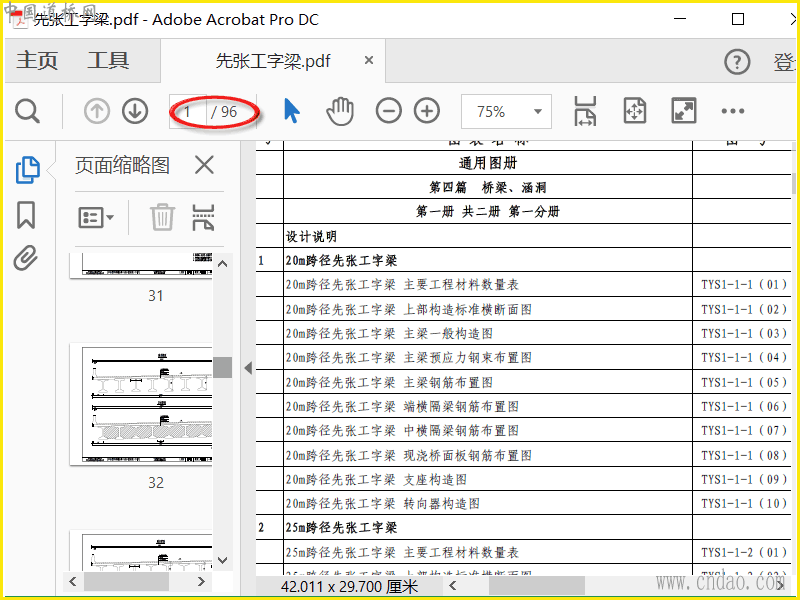Image resolution: width=800 pixels, height=600 pixels.
Task: Toggle page thumbnails panel icon
Action: [27, 170]
